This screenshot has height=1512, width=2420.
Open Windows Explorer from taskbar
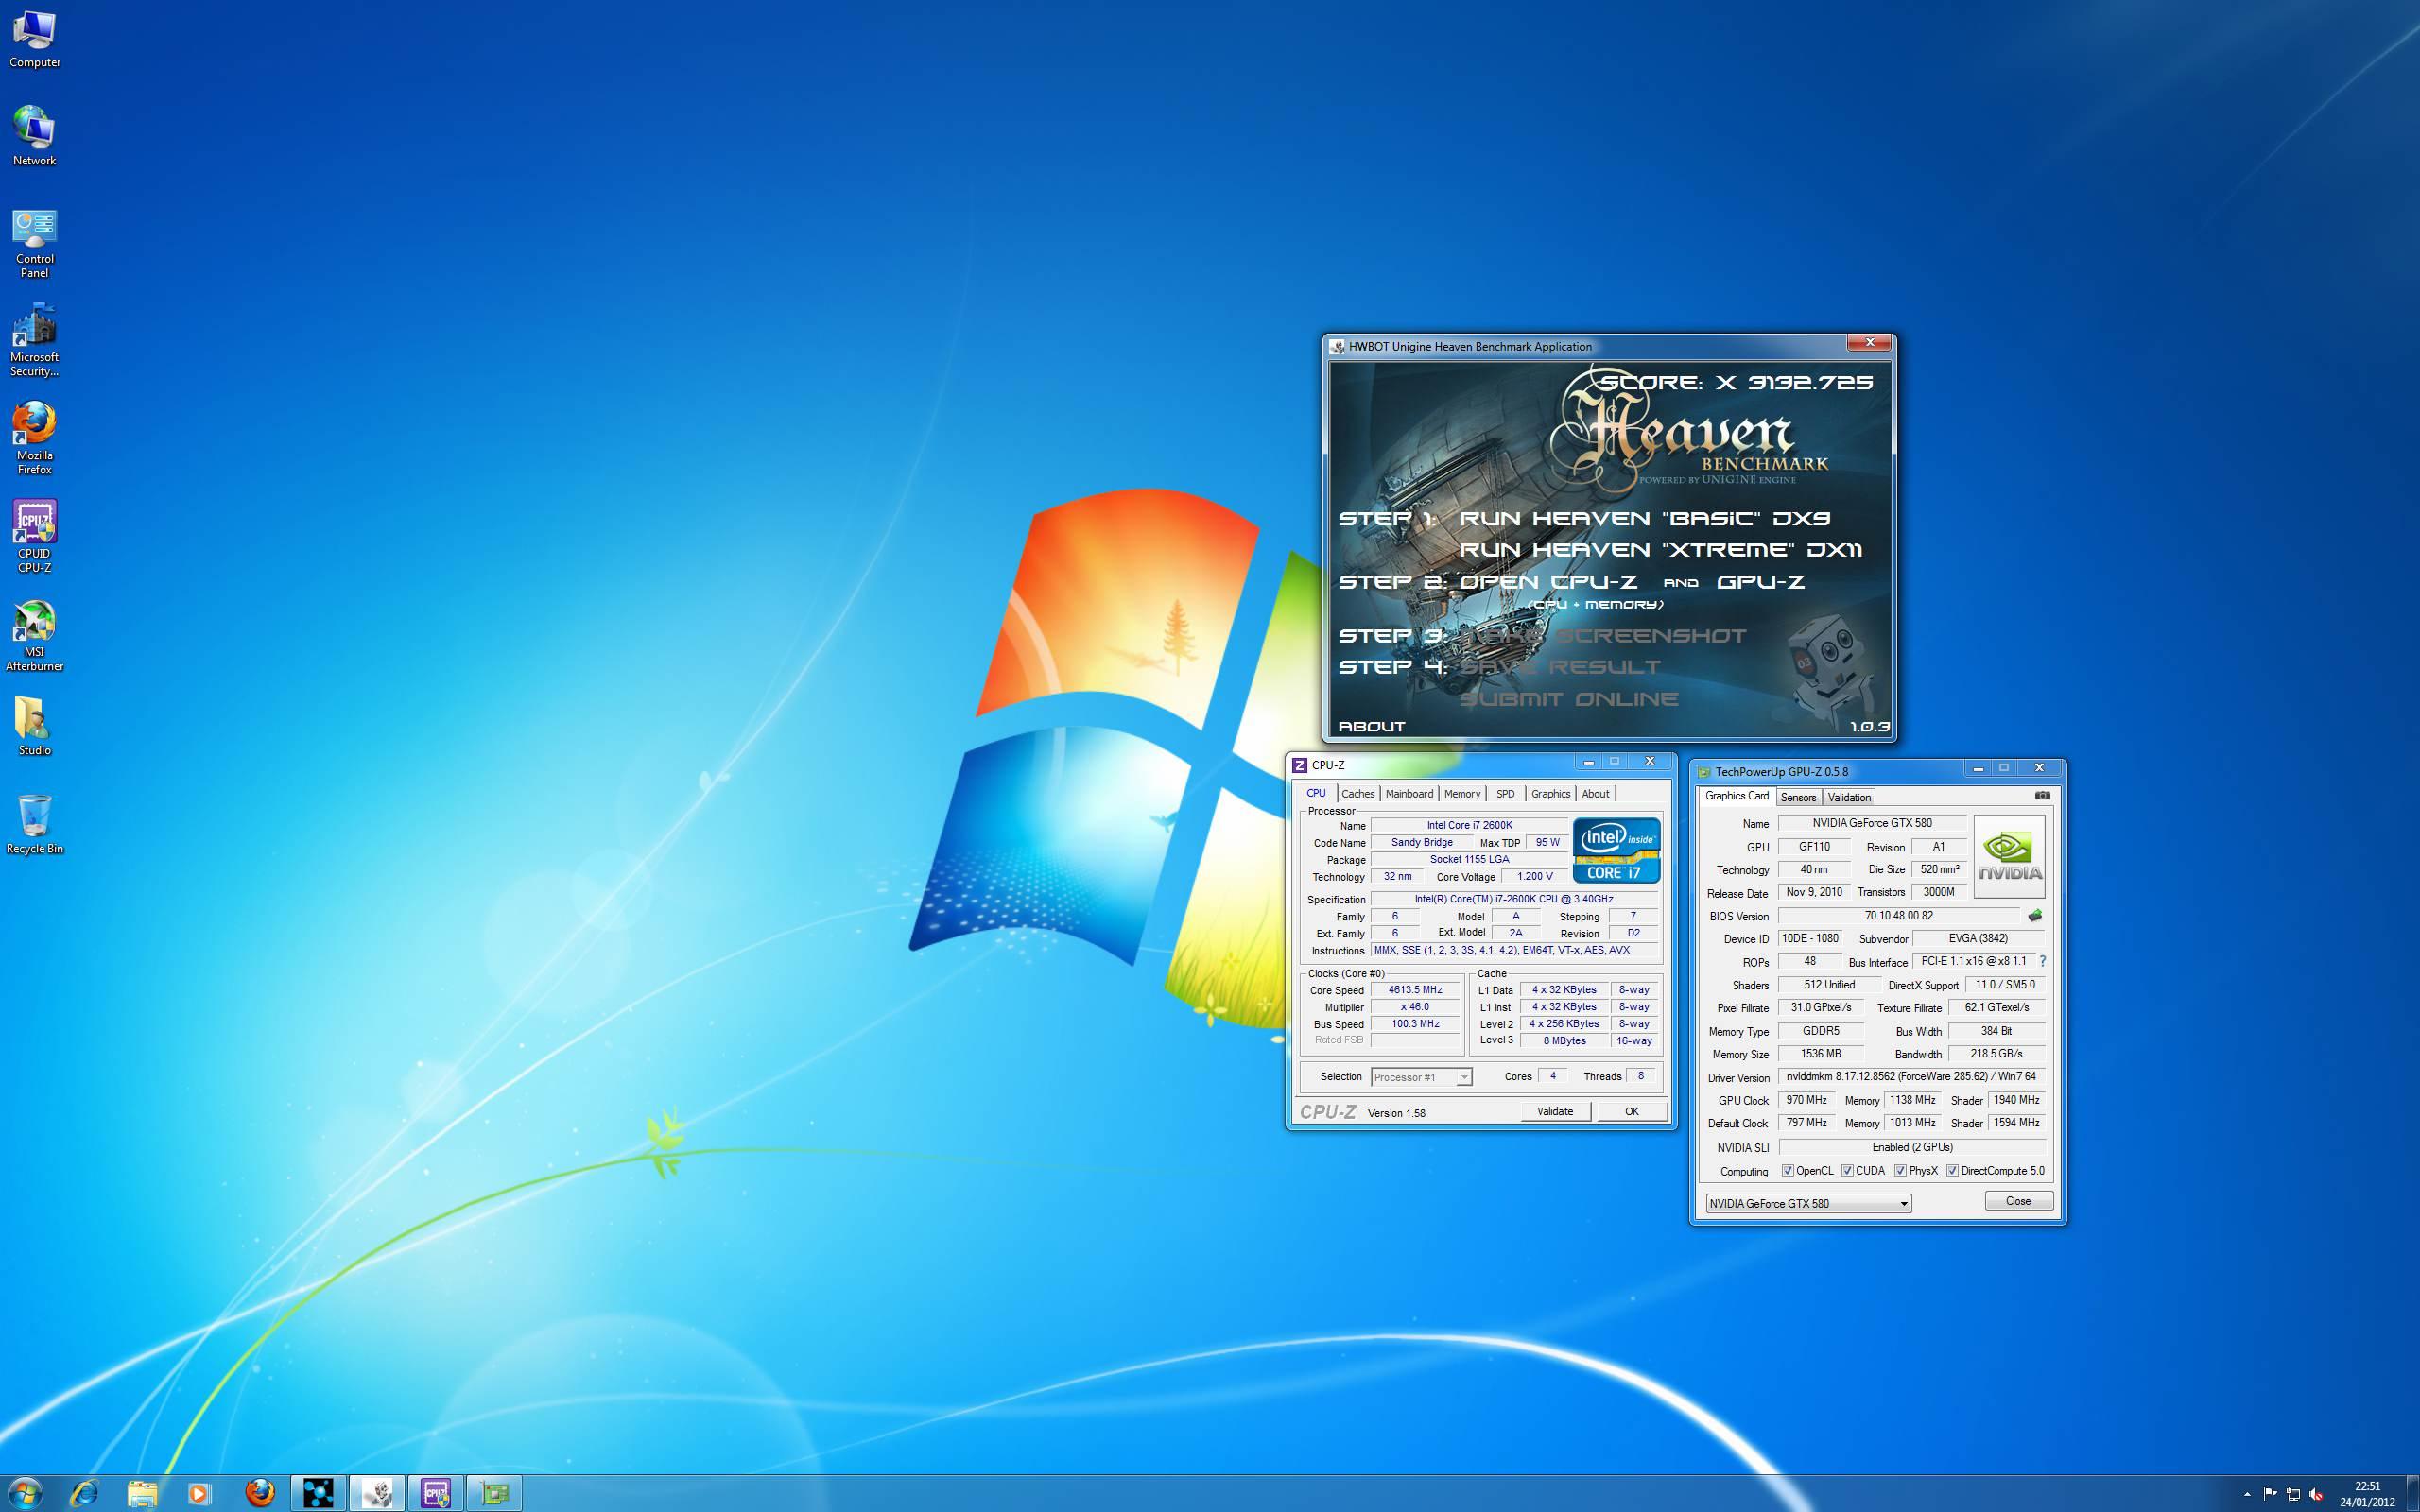[x=142, y=1493]
